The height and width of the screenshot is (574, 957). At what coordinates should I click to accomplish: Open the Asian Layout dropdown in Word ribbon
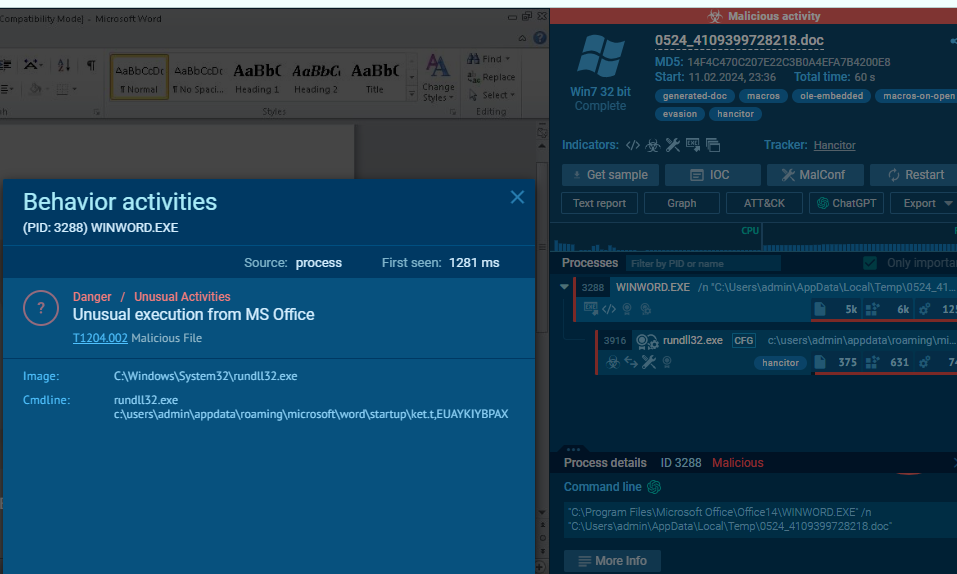coord(32,65)
